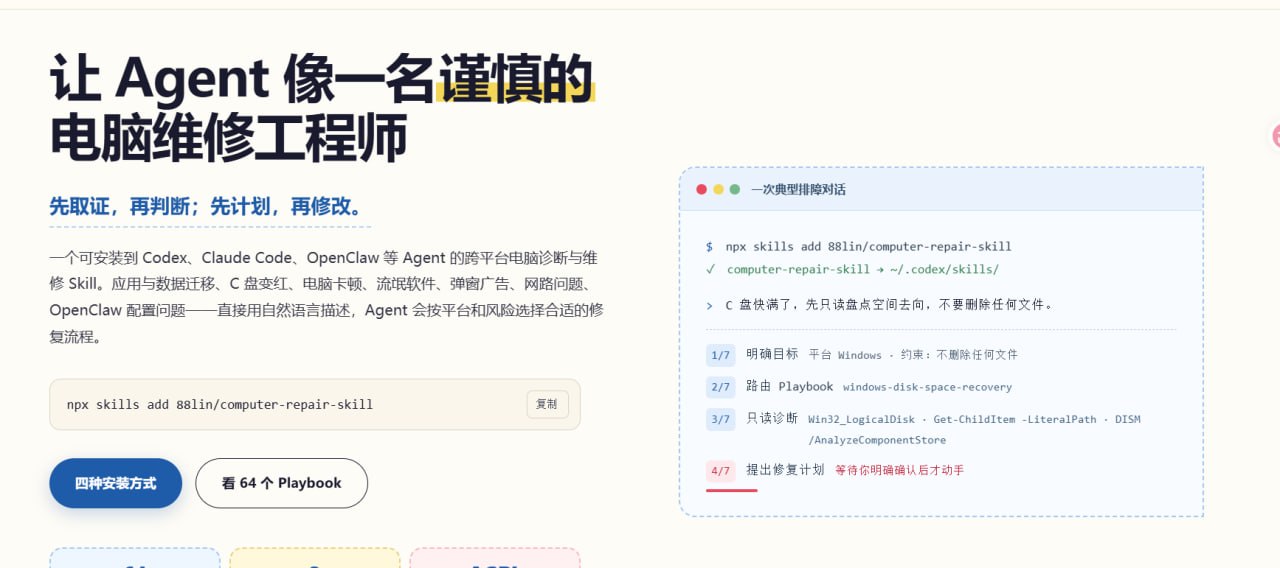Click the text 平台 Windows · 约束：不删除任何文件
Screen dimensions: 1280x568
pyautogui.click(x=913, y=355)
